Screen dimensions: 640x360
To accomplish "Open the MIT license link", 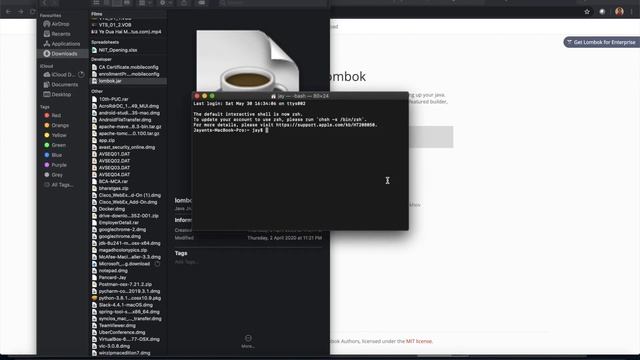I will [x=418, y=341].
